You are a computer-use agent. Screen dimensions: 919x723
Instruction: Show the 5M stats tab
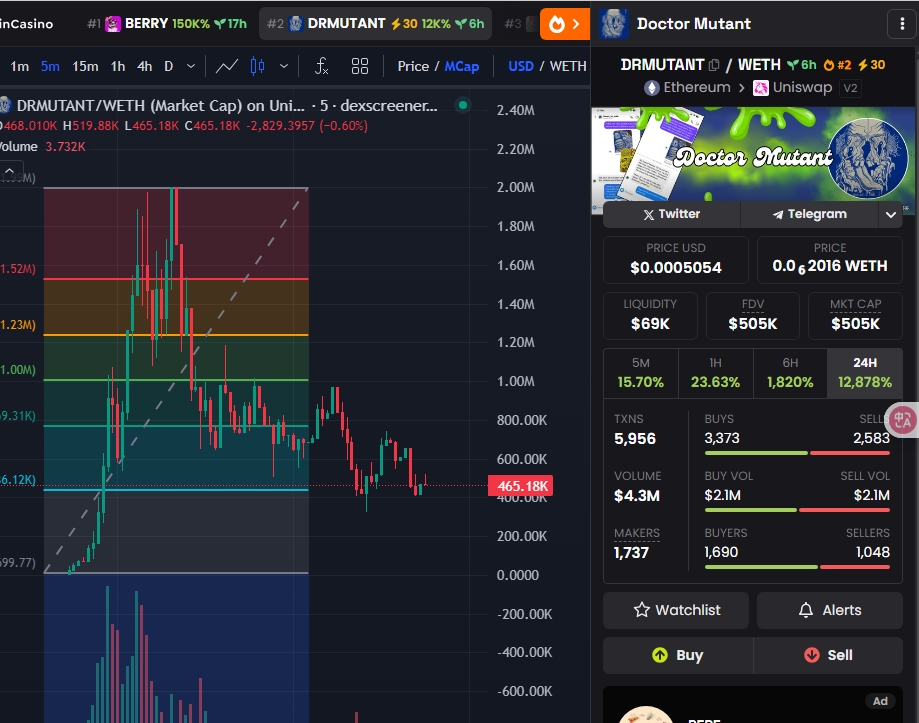(x=641, y=373)
